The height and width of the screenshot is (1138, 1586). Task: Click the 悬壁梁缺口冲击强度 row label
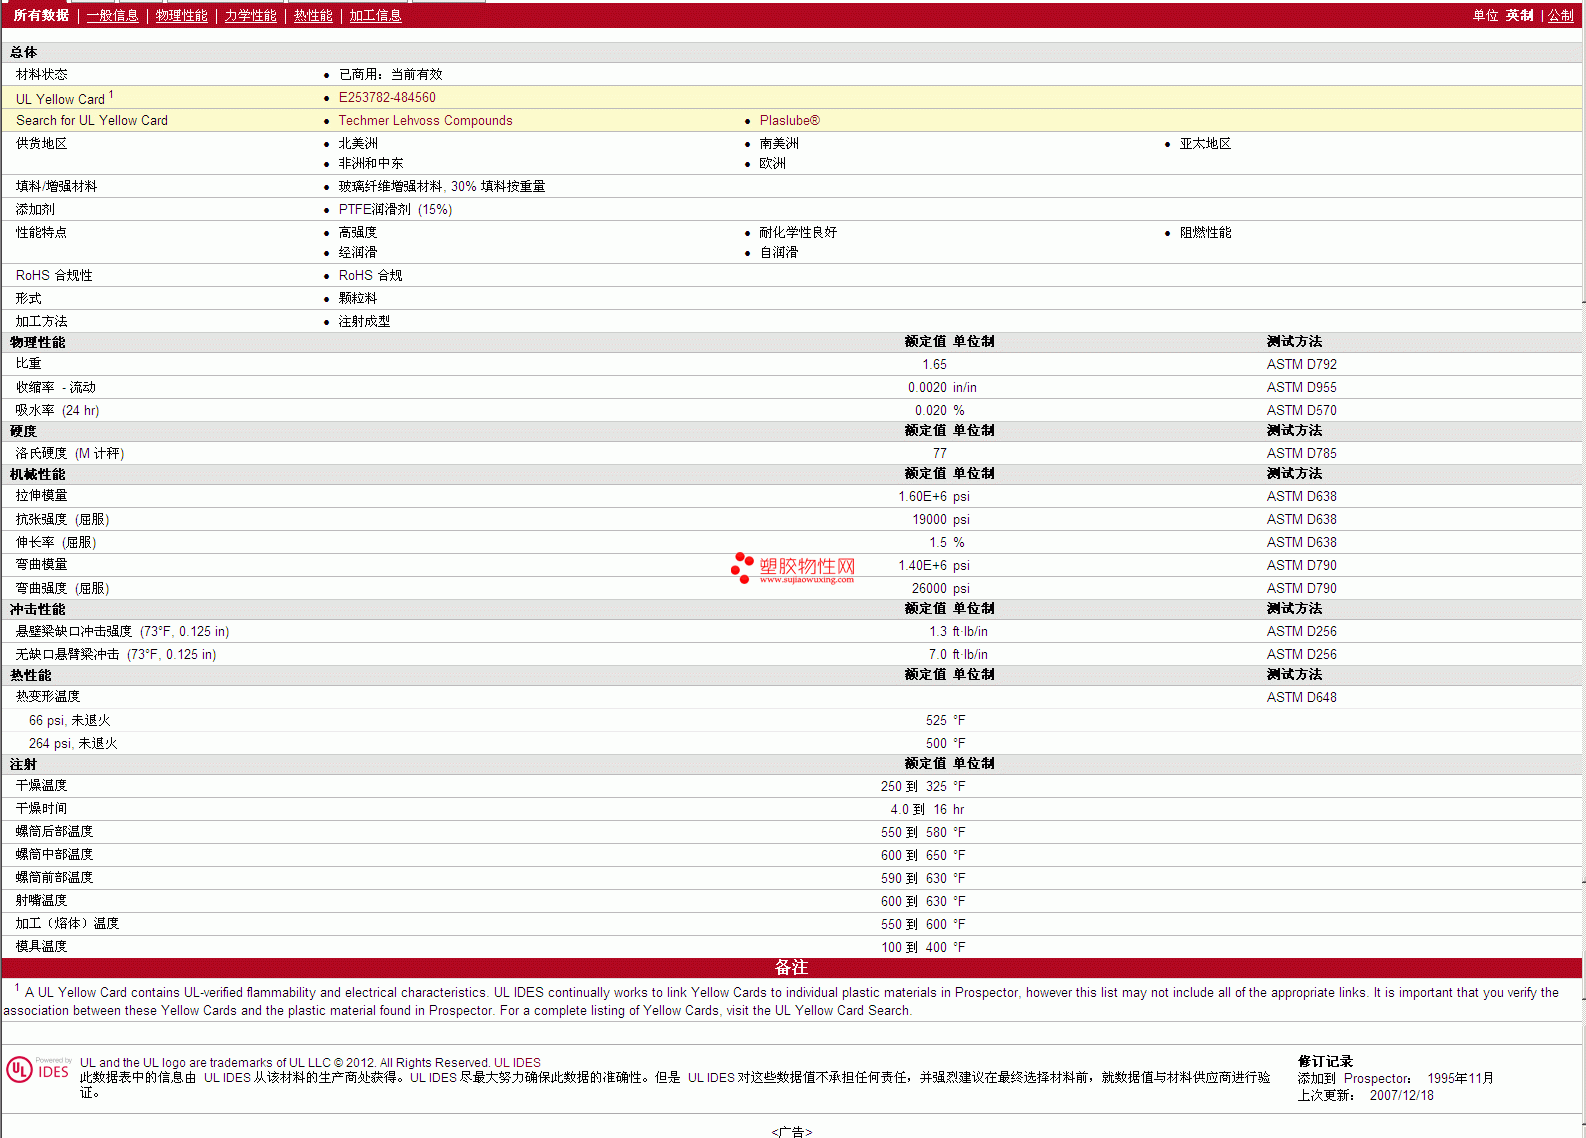[122, 632]
